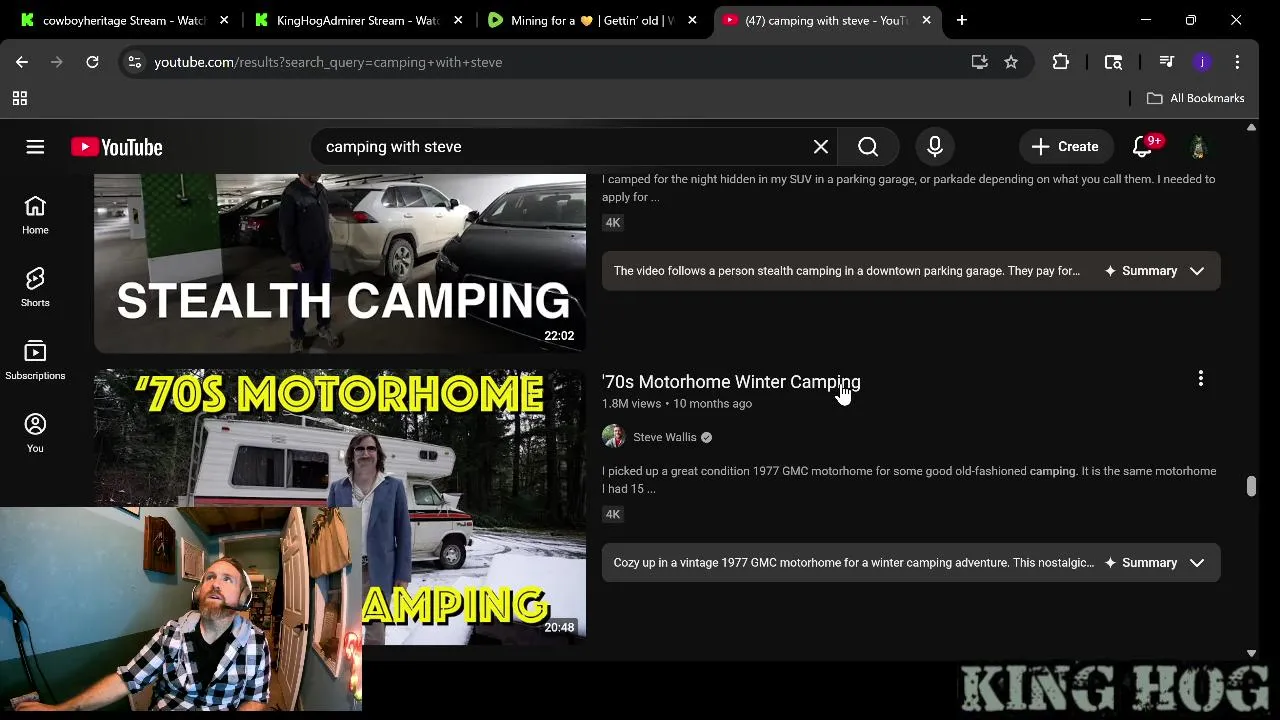Open the browser extensions puzzle icon
The image size is (1280, 720).
(1061, 62)
